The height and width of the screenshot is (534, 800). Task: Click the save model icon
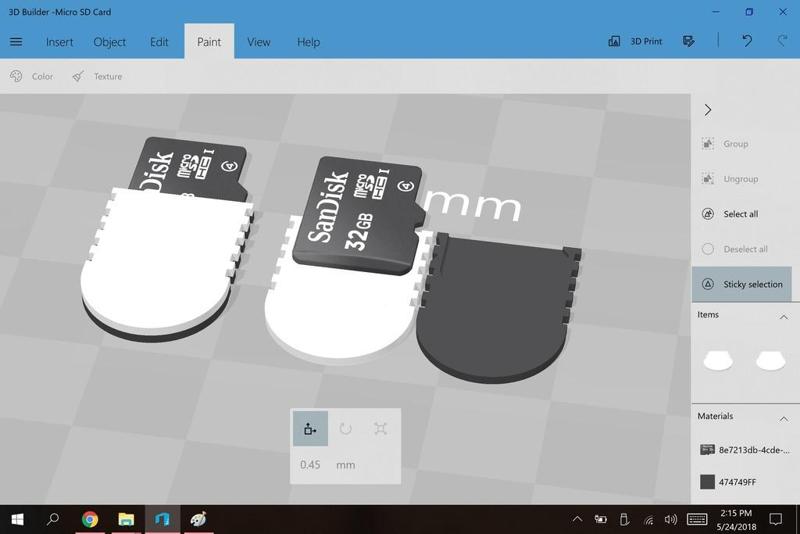click(x=688, y=41)
